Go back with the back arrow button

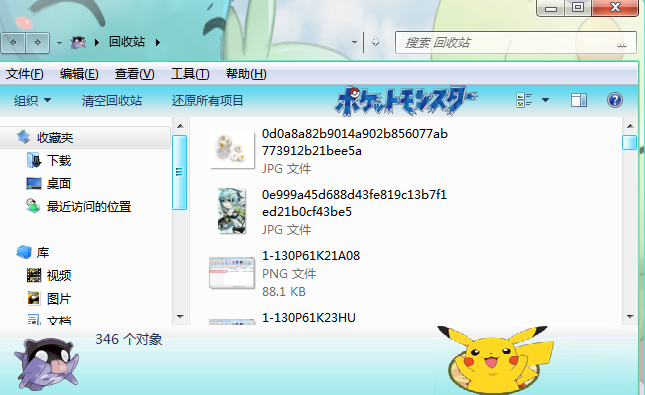click(x=14, y=42)
